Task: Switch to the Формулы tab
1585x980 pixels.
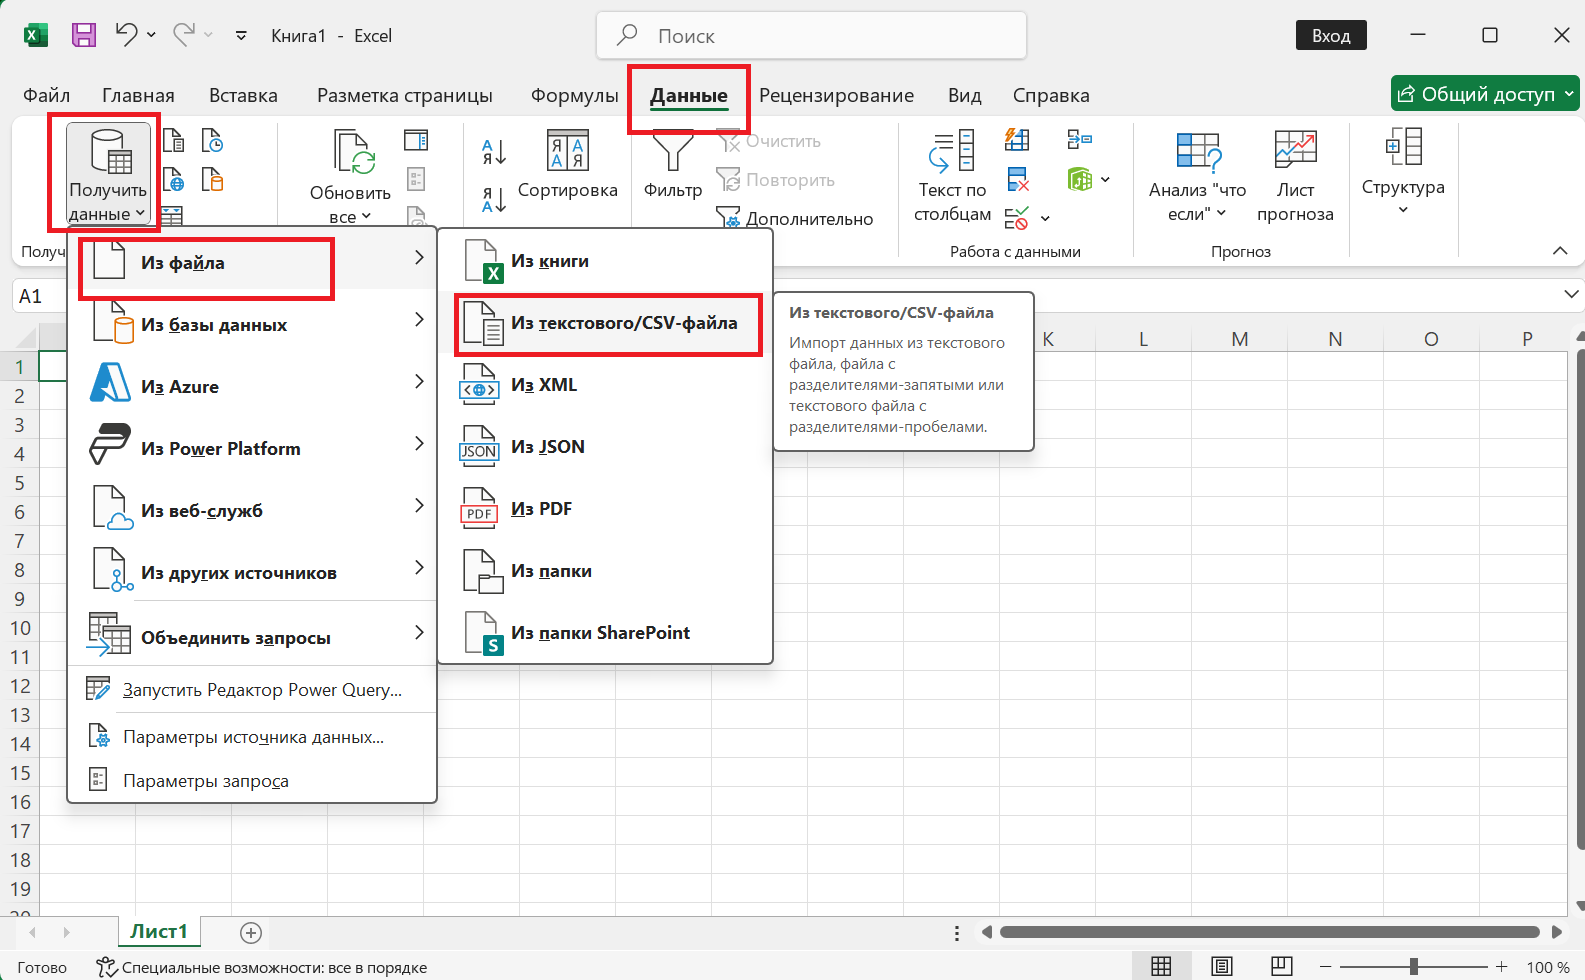Action: 575,95
